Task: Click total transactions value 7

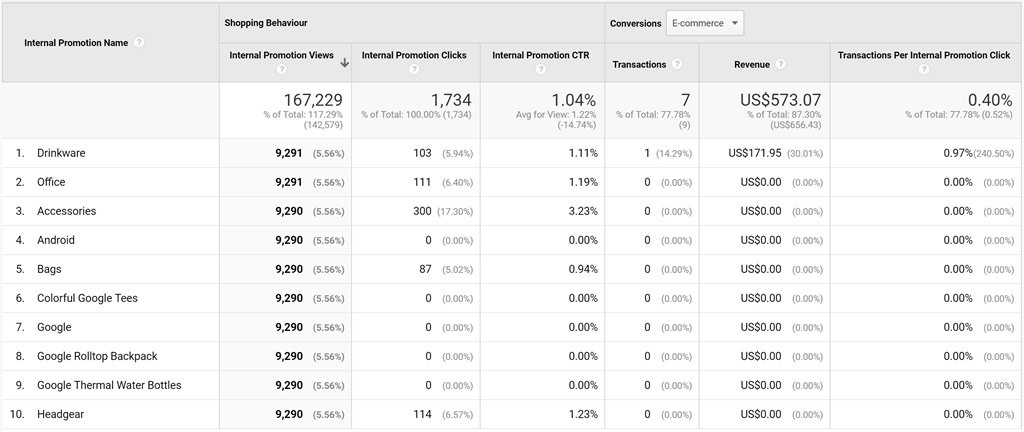Action: (x=686, y=100)
